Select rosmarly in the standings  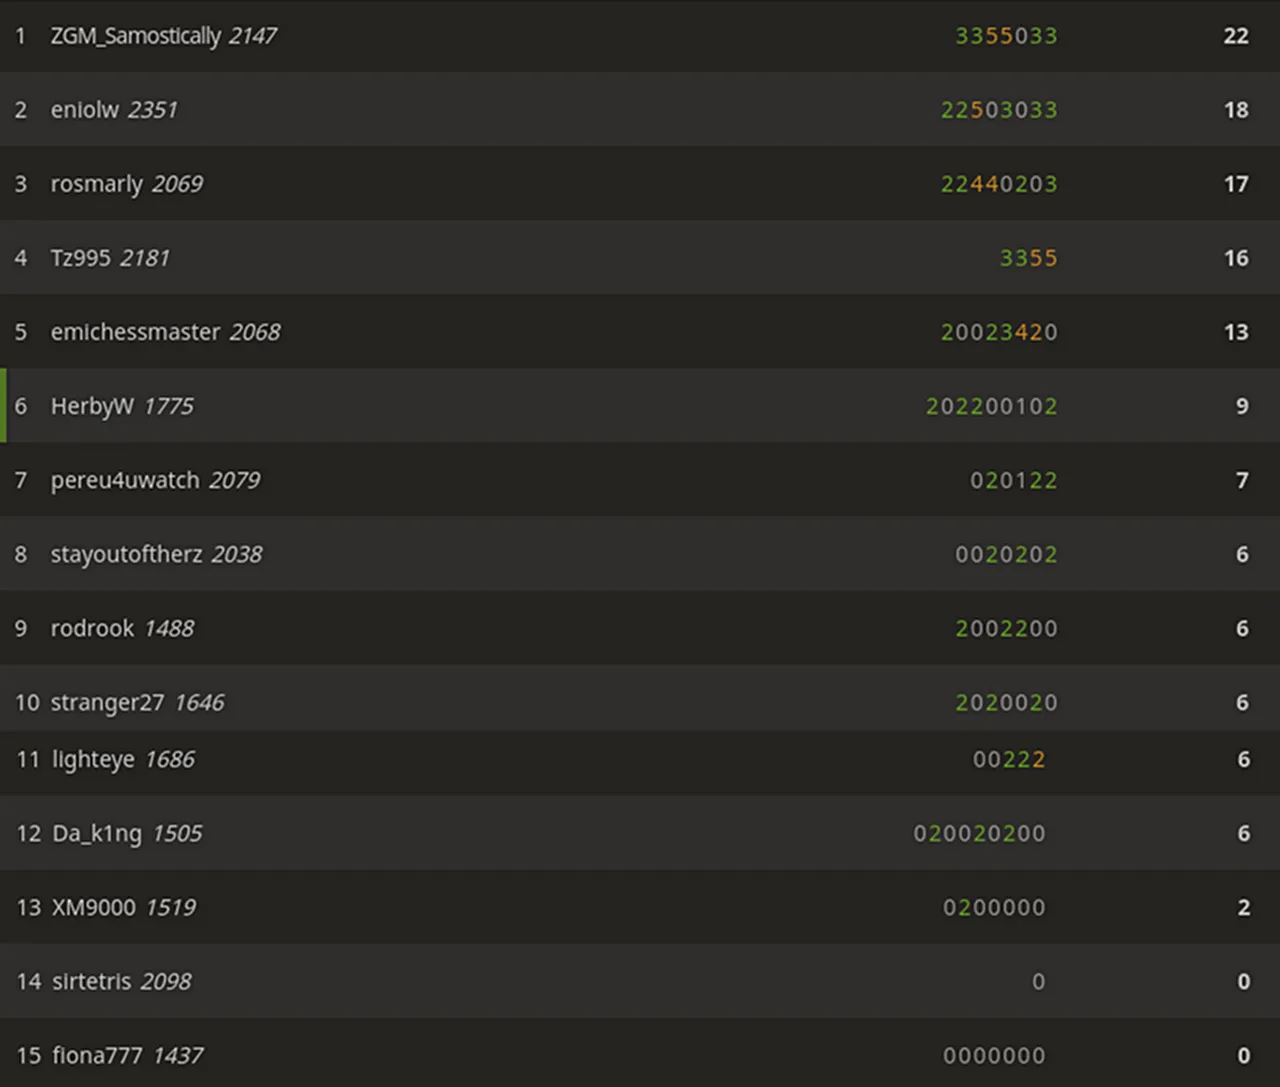(97, 184)
